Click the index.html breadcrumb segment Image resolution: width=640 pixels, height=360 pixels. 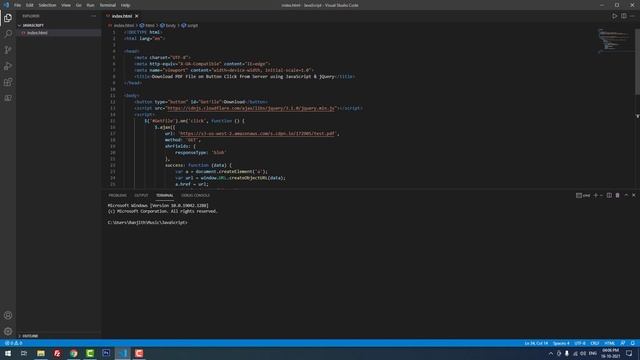tap(121, 25)
